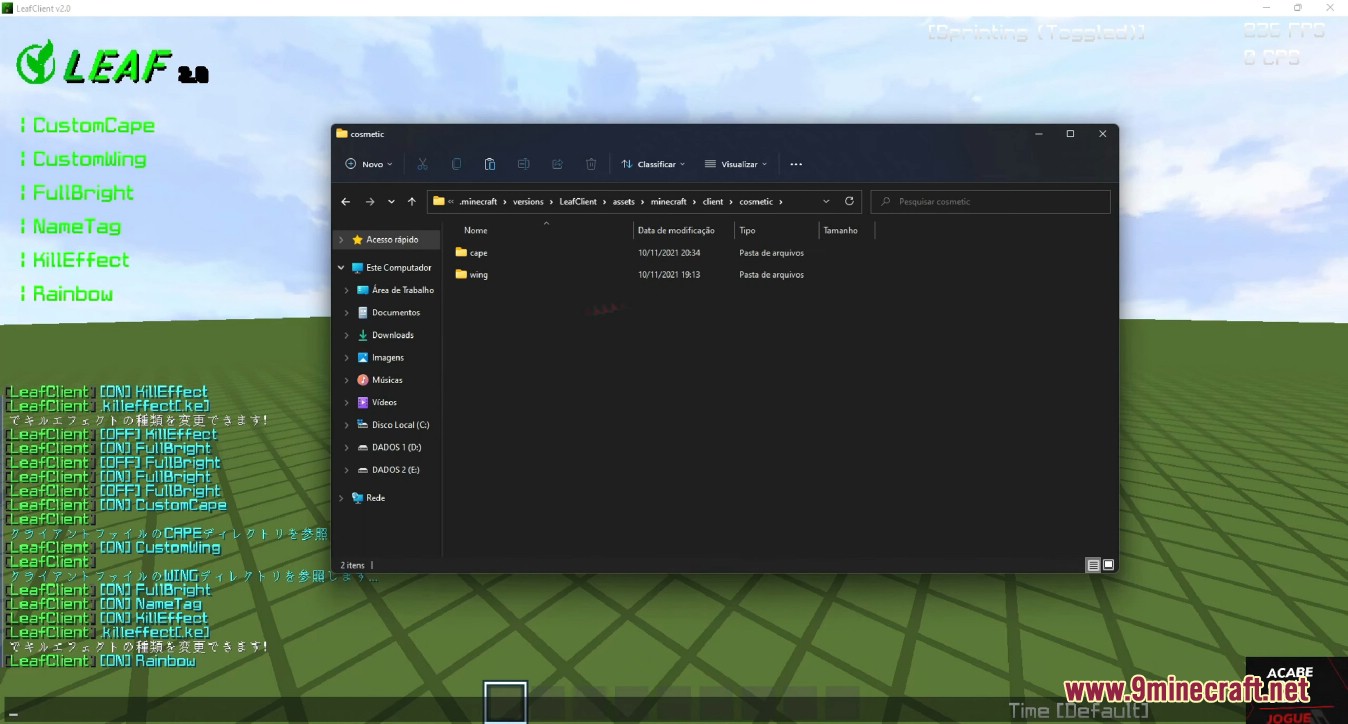Click the LeafClient breadcrumb segment

coord(578,201)
